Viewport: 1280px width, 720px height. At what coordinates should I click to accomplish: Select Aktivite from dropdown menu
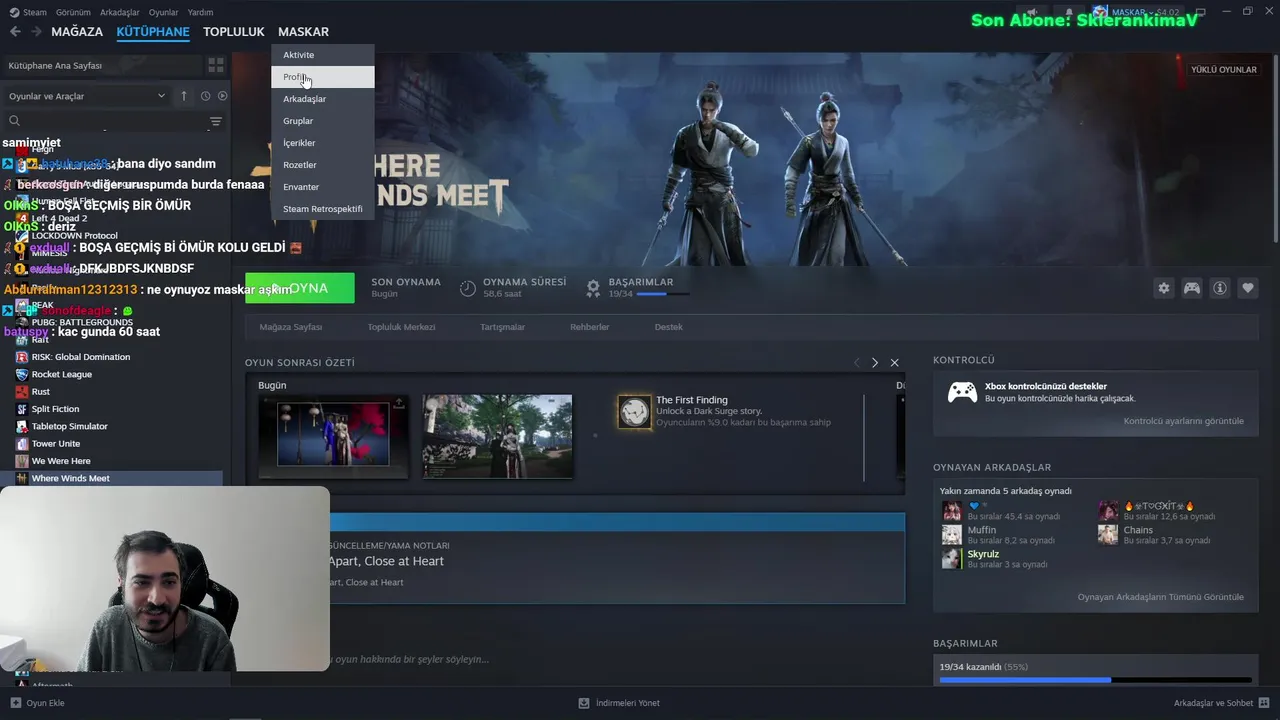(x=323, y=55)
